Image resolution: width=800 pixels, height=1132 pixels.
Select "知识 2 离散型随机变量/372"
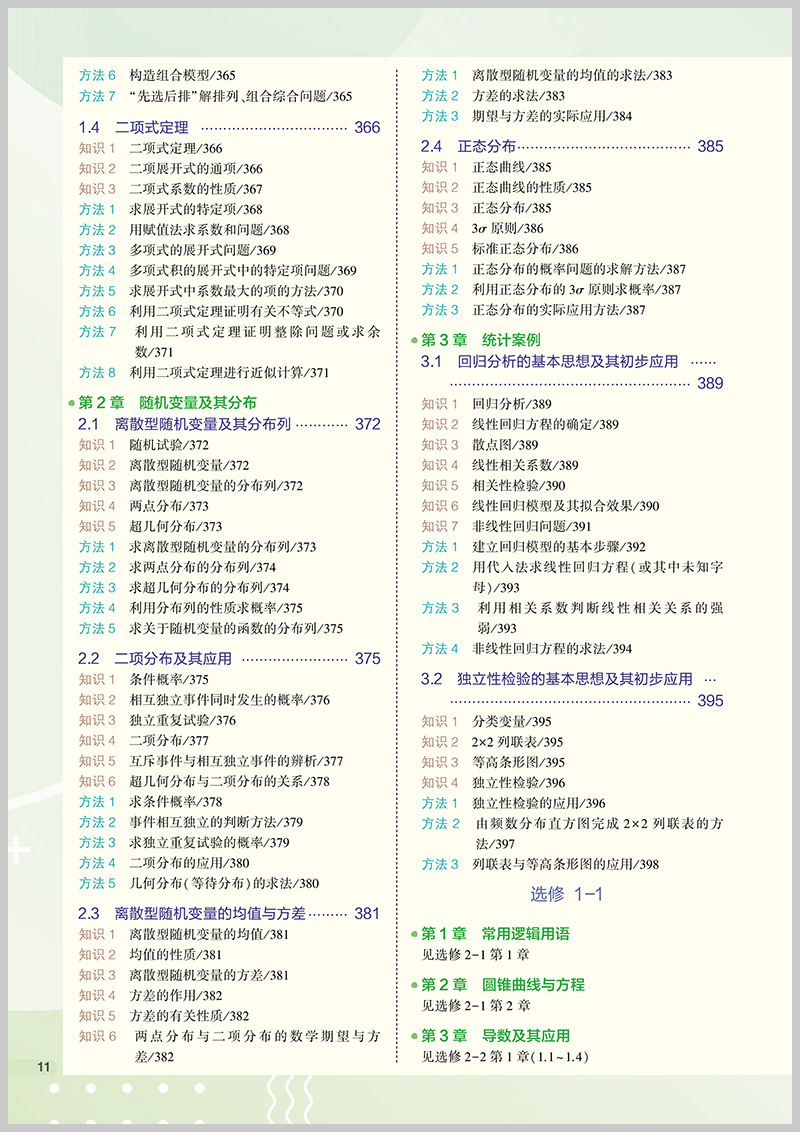pyautogui.click(x=164, y=466)
